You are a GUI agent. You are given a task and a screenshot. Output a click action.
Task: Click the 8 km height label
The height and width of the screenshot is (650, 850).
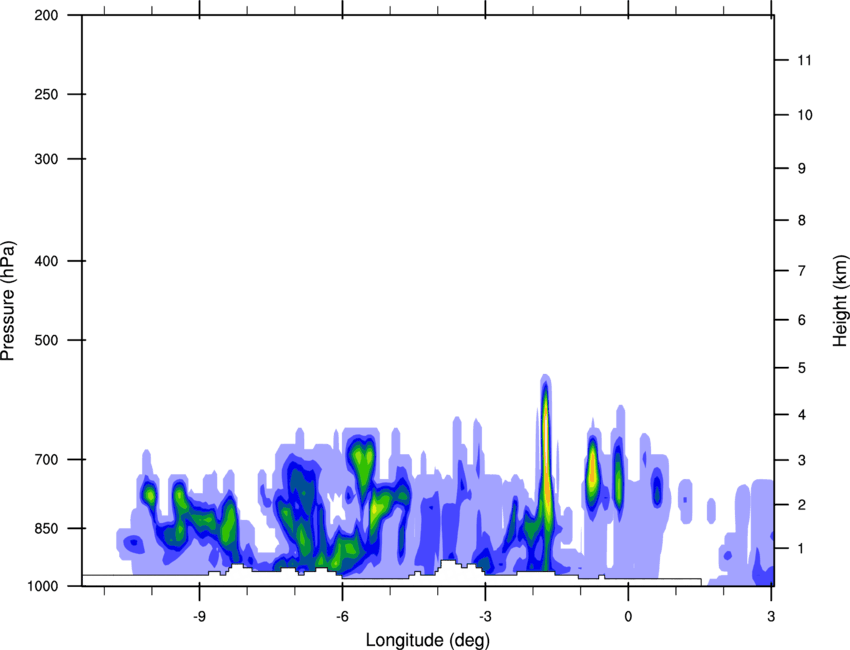click(x=802, y=220)
